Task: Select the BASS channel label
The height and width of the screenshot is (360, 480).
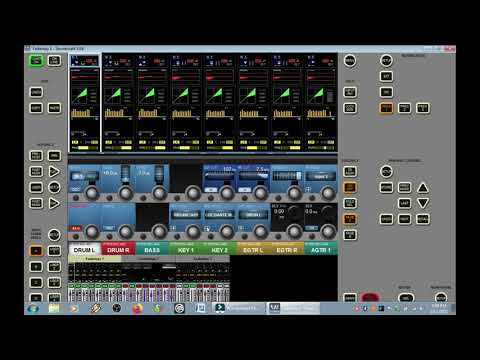Action: pos(152,249)
